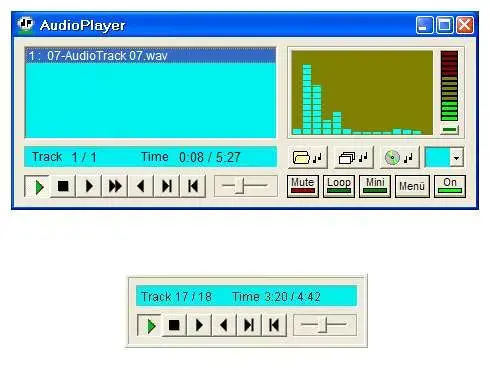Viewport: 490px width, 380px height.
Task: Fast forward with the double-arrow button
Action: [115, 186]
